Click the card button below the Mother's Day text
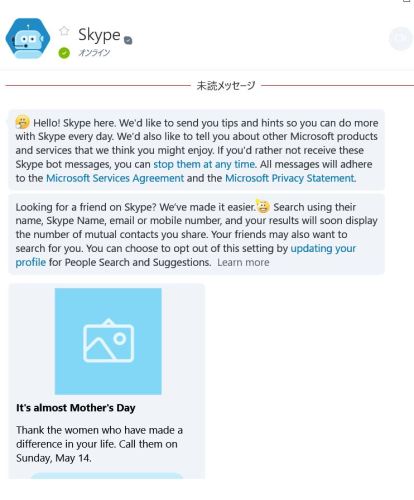 click(107, 476)
